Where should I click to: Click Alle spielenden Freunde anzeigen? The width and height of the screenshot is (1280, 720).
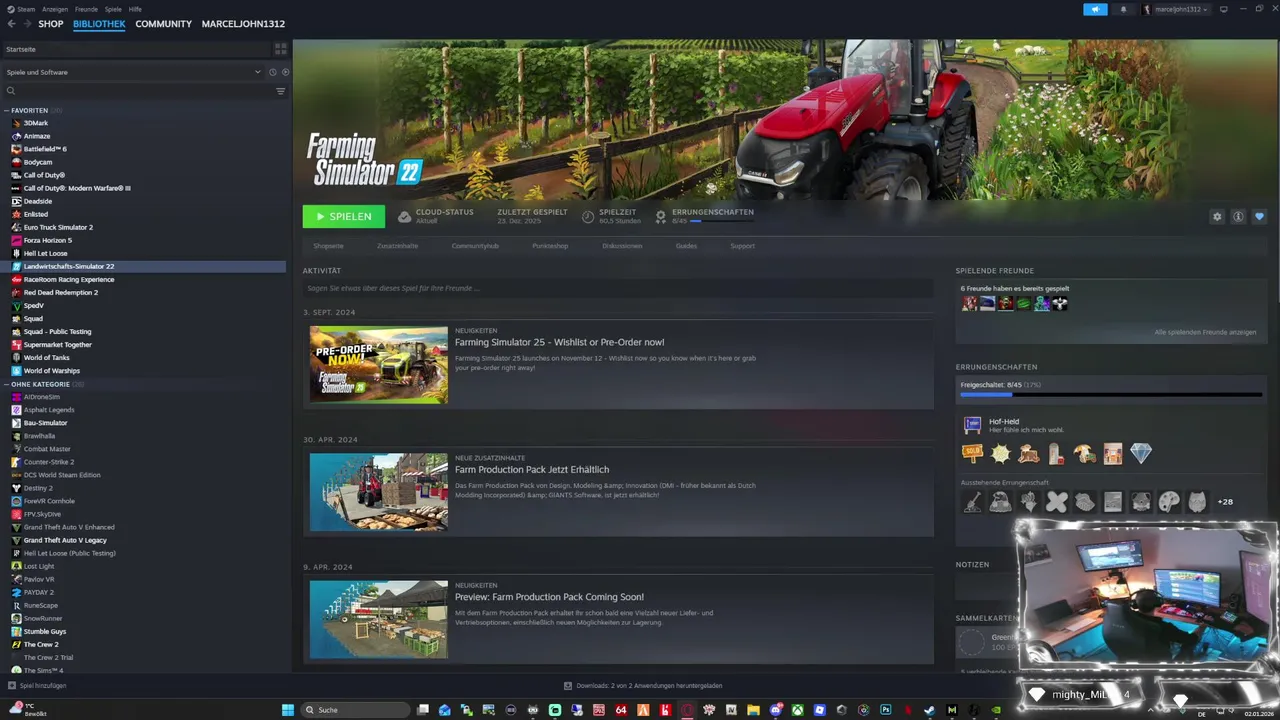tap(1205, 332)
